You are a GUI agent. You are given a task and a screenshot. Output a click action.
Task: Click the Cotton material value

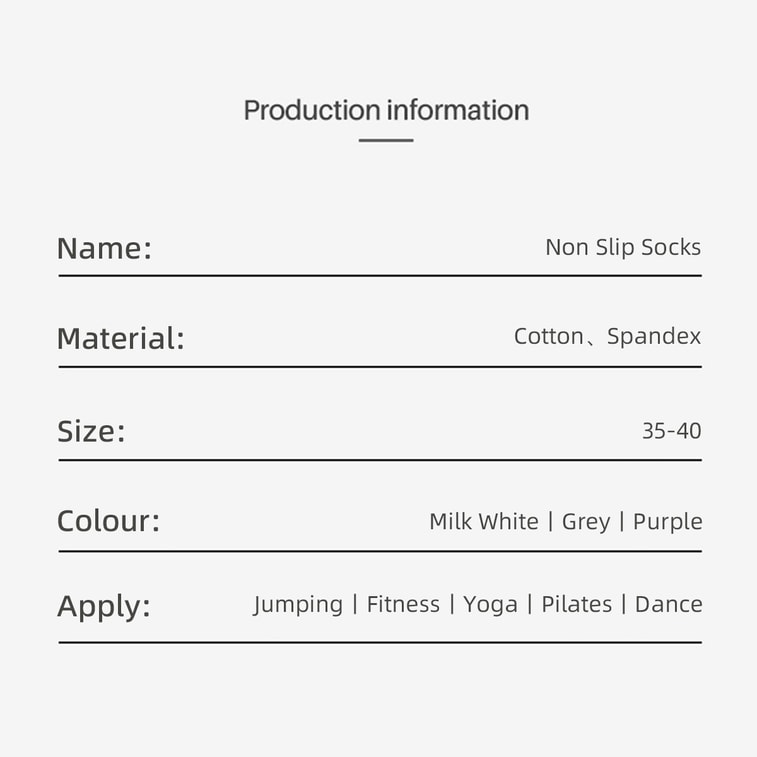(548, 337)
